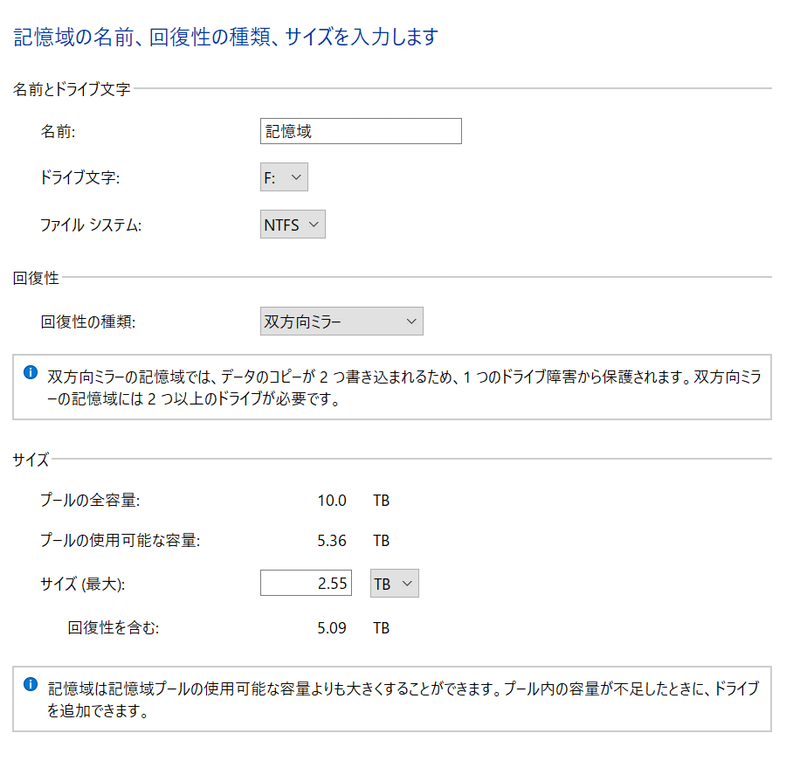Click the ドライブ文字 label

coord(80,177)
